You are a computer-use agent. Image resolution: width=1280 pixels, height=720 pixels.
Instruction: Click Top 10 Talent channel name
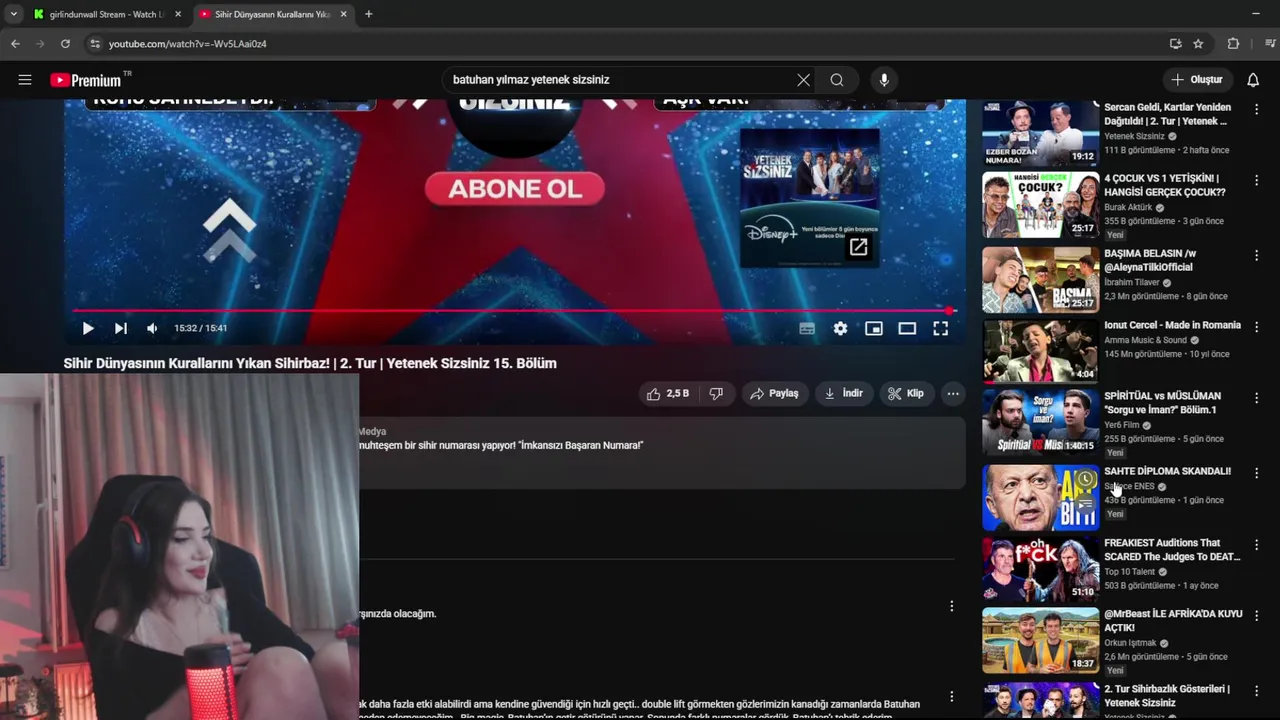pos(1130,572)
